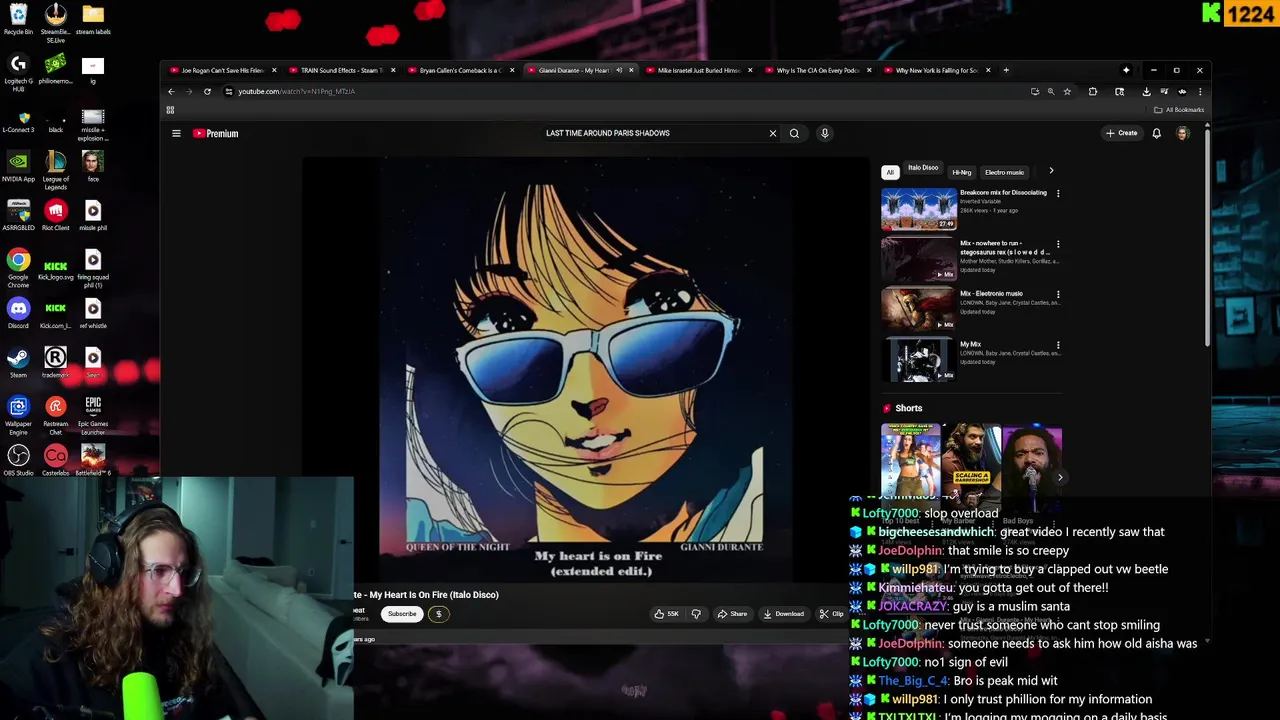Click the YouTube Premium logo
The height and width of the screenshot is (720, 1280).
[215, 133]
